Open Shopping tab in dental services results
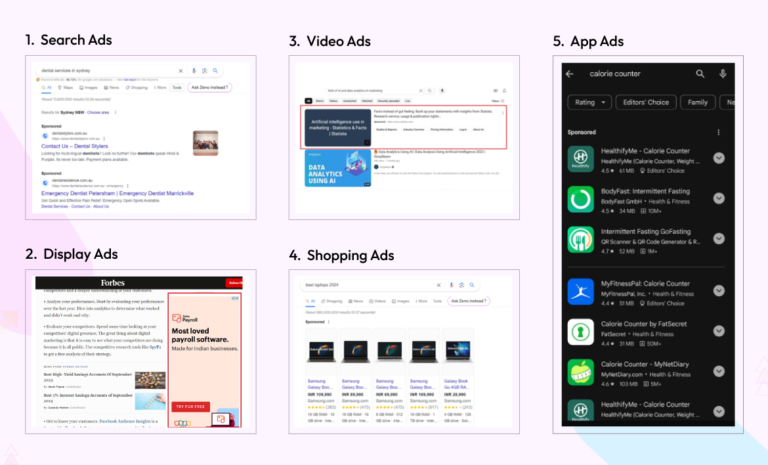This screenshot has width=768, height=465. point(137,88)
